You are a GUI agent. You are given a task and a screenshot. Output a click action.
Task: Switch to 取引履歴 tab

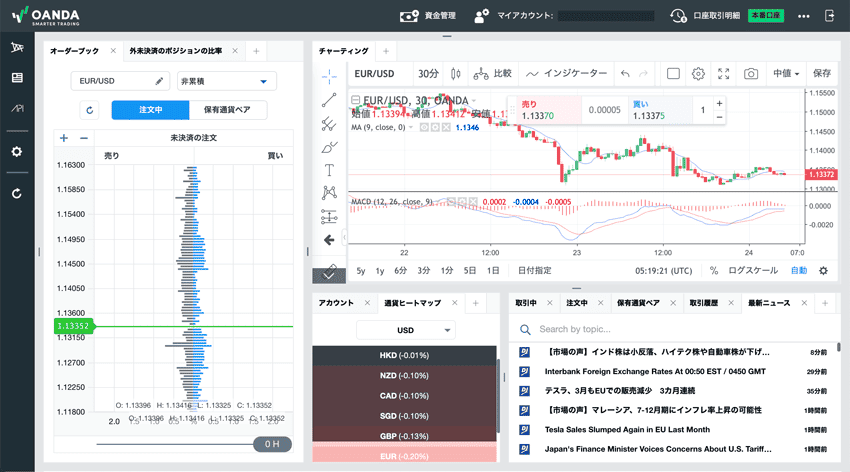tap(704, 303)
